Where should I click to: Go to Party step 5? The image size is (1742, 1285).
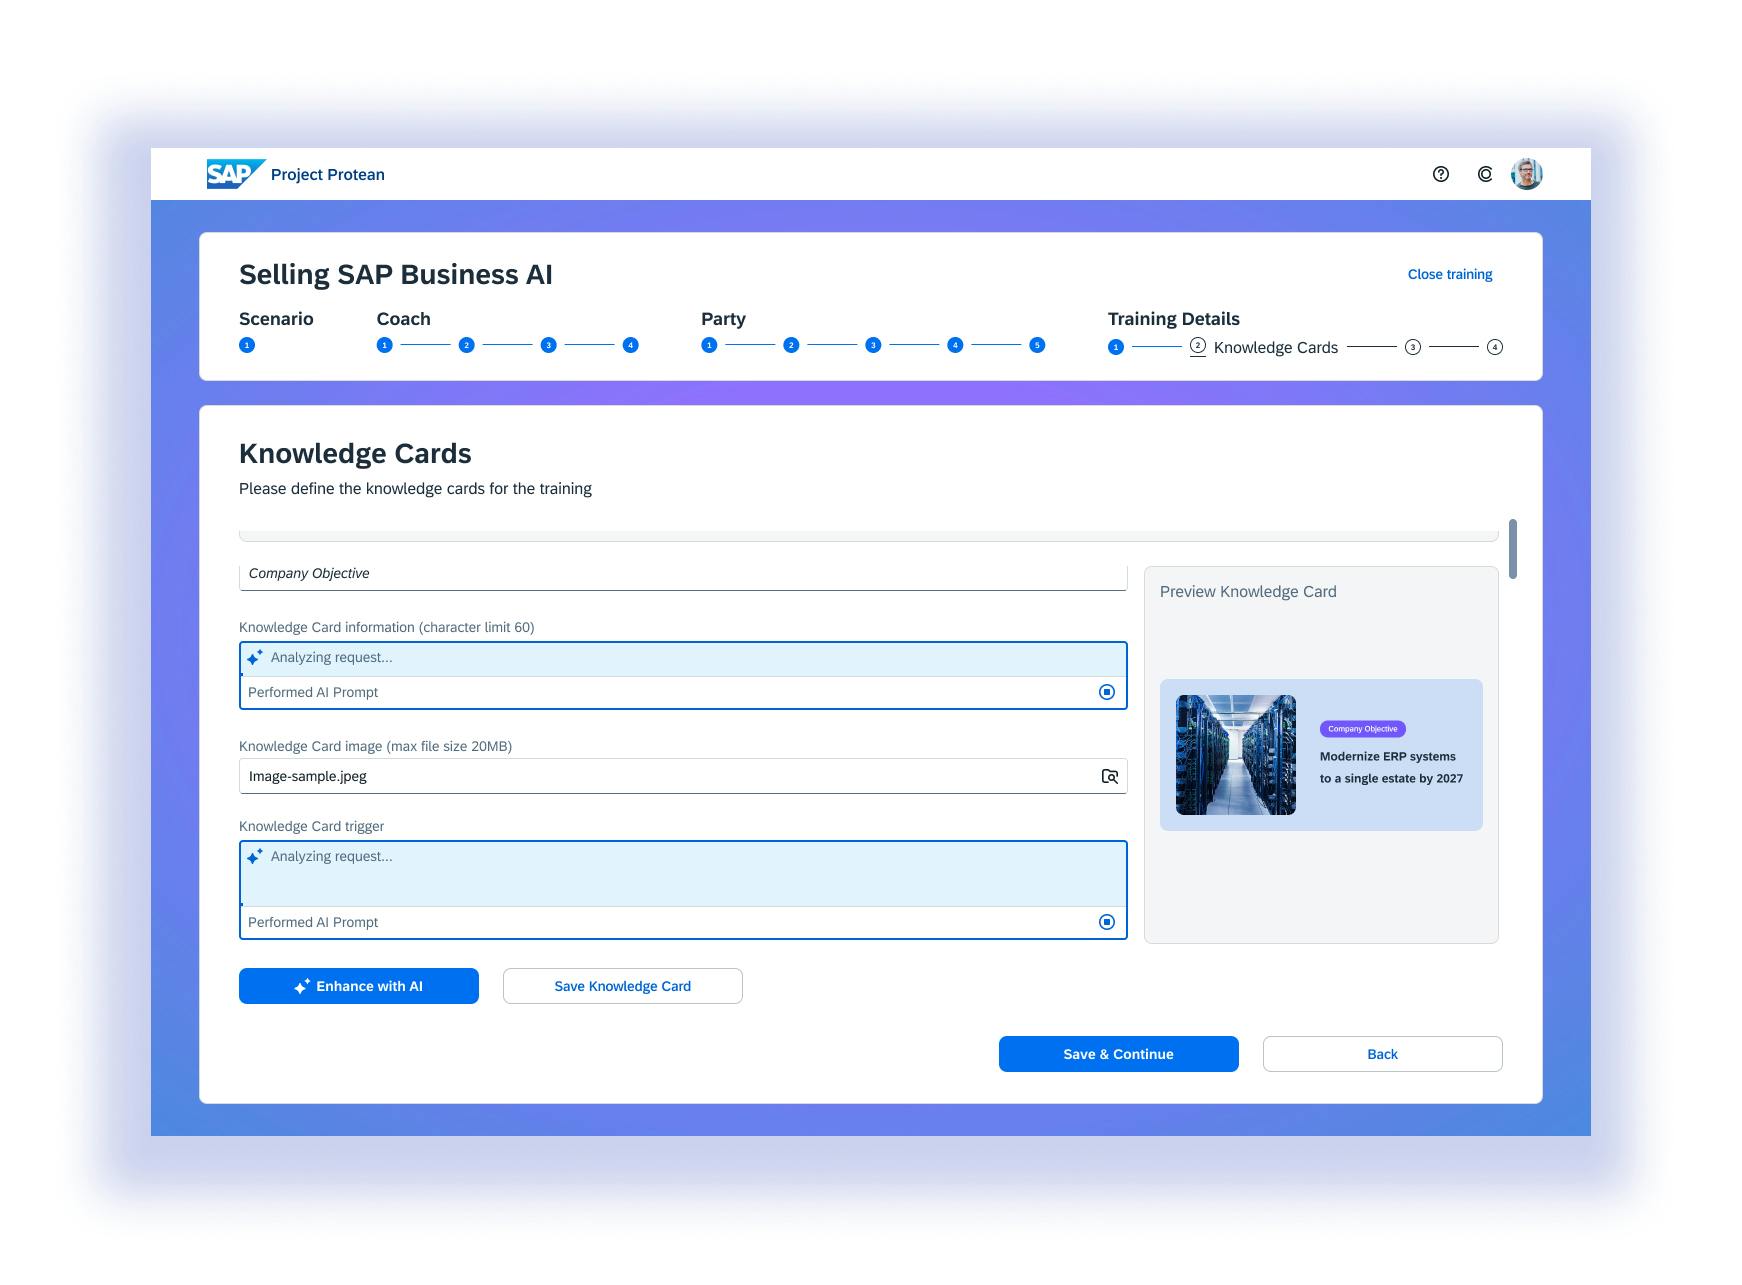coord(1037,345)
